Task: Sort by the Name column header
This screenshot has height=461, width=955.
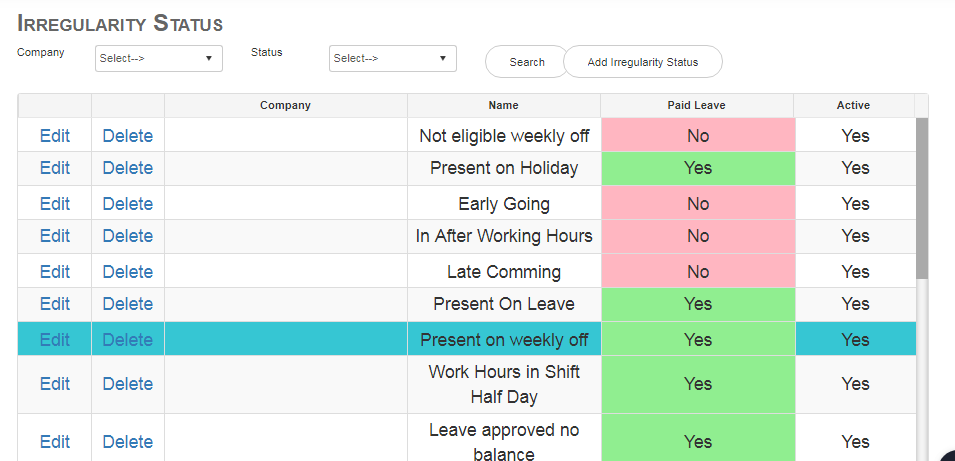Action: pyautogui.click(x=504, y=105)
